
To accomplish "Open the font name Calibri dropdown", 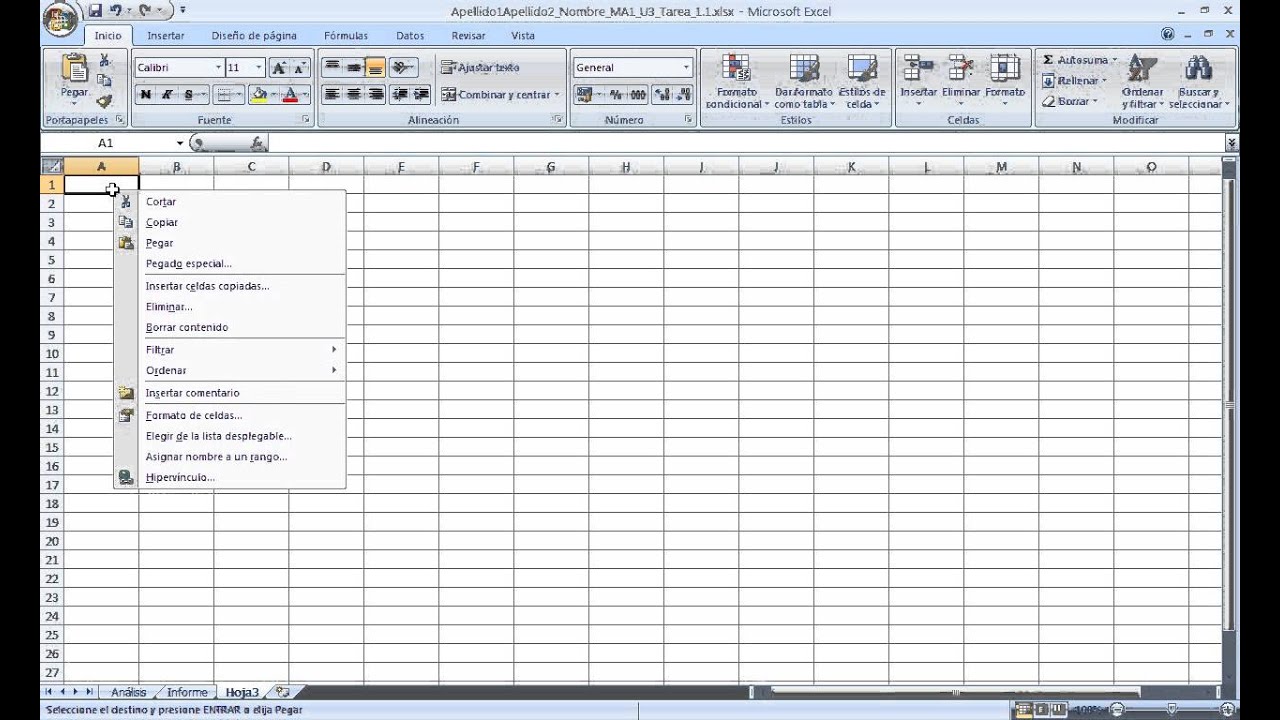I will [x=218, y=67].
